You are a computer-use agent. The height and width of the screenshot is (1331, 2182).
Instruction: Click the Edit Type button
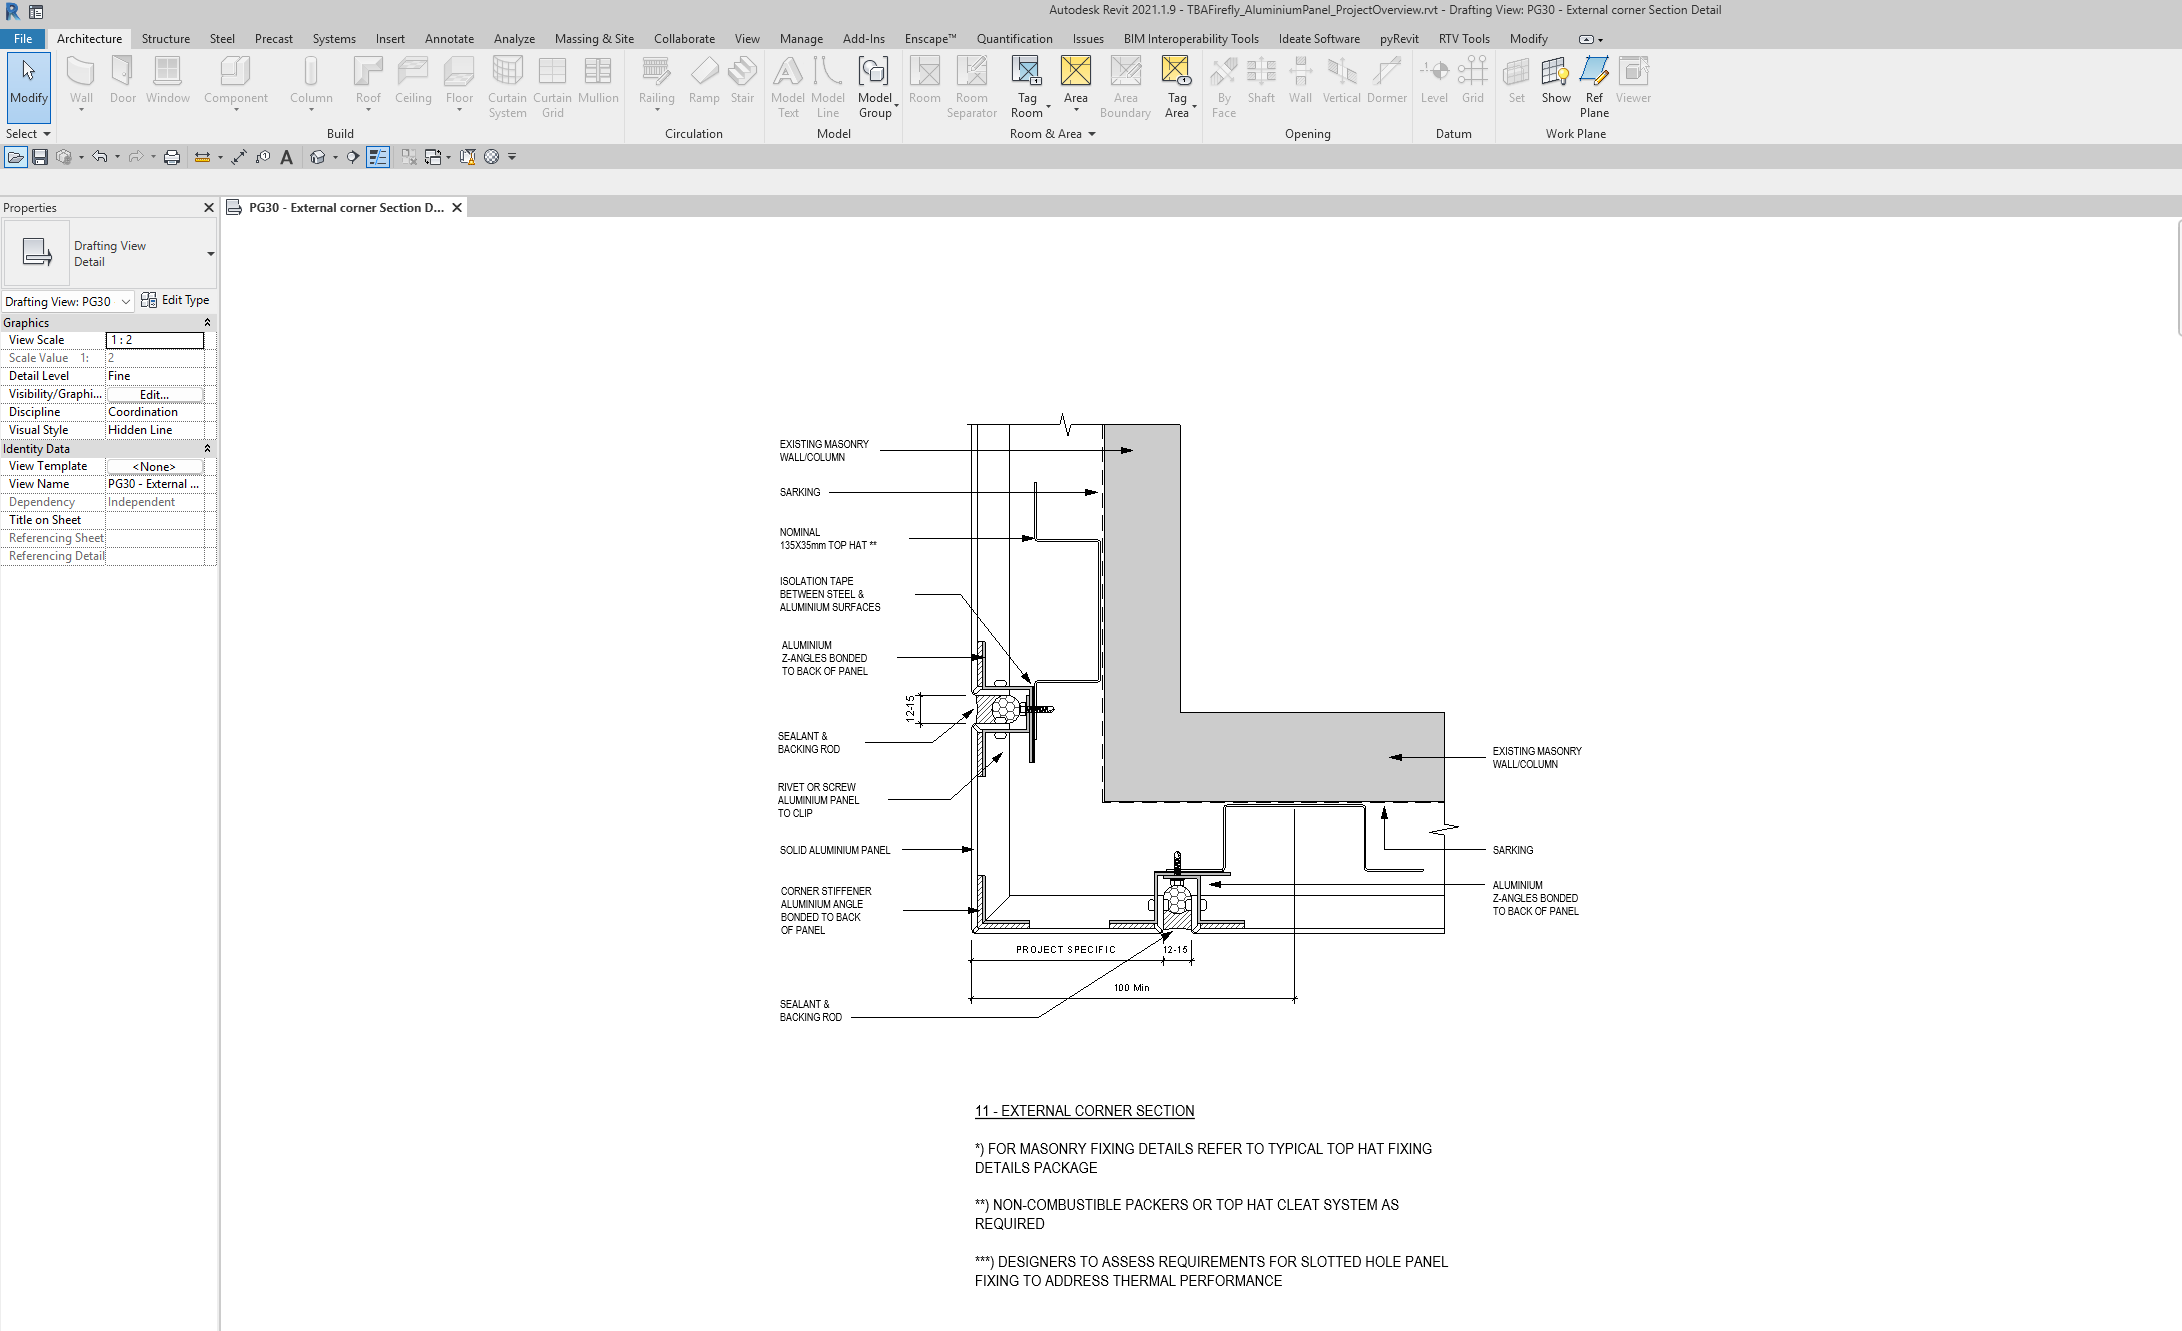(x=176, y=300)
